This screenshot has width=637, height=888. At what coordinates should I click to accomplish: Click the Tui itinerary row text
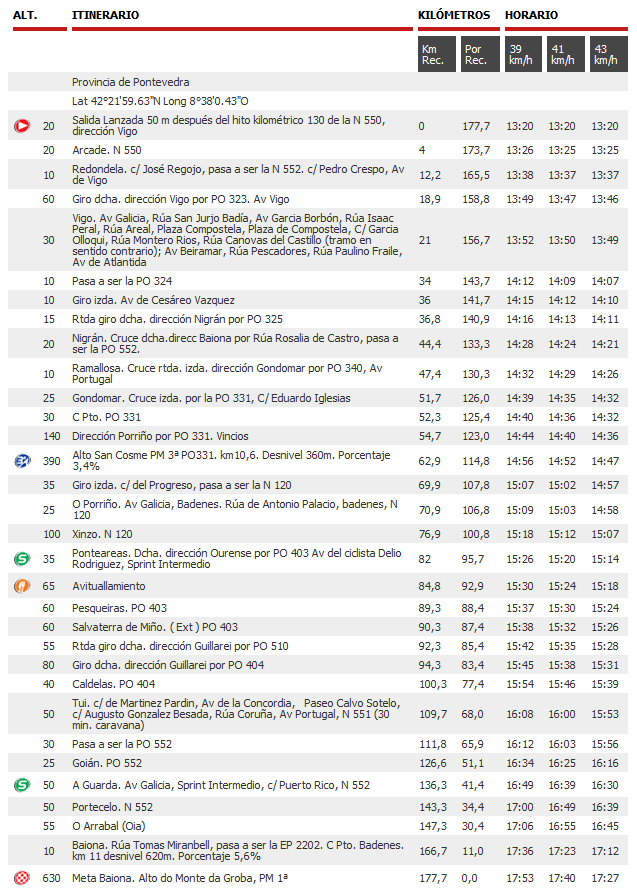(x=236, y=714)
